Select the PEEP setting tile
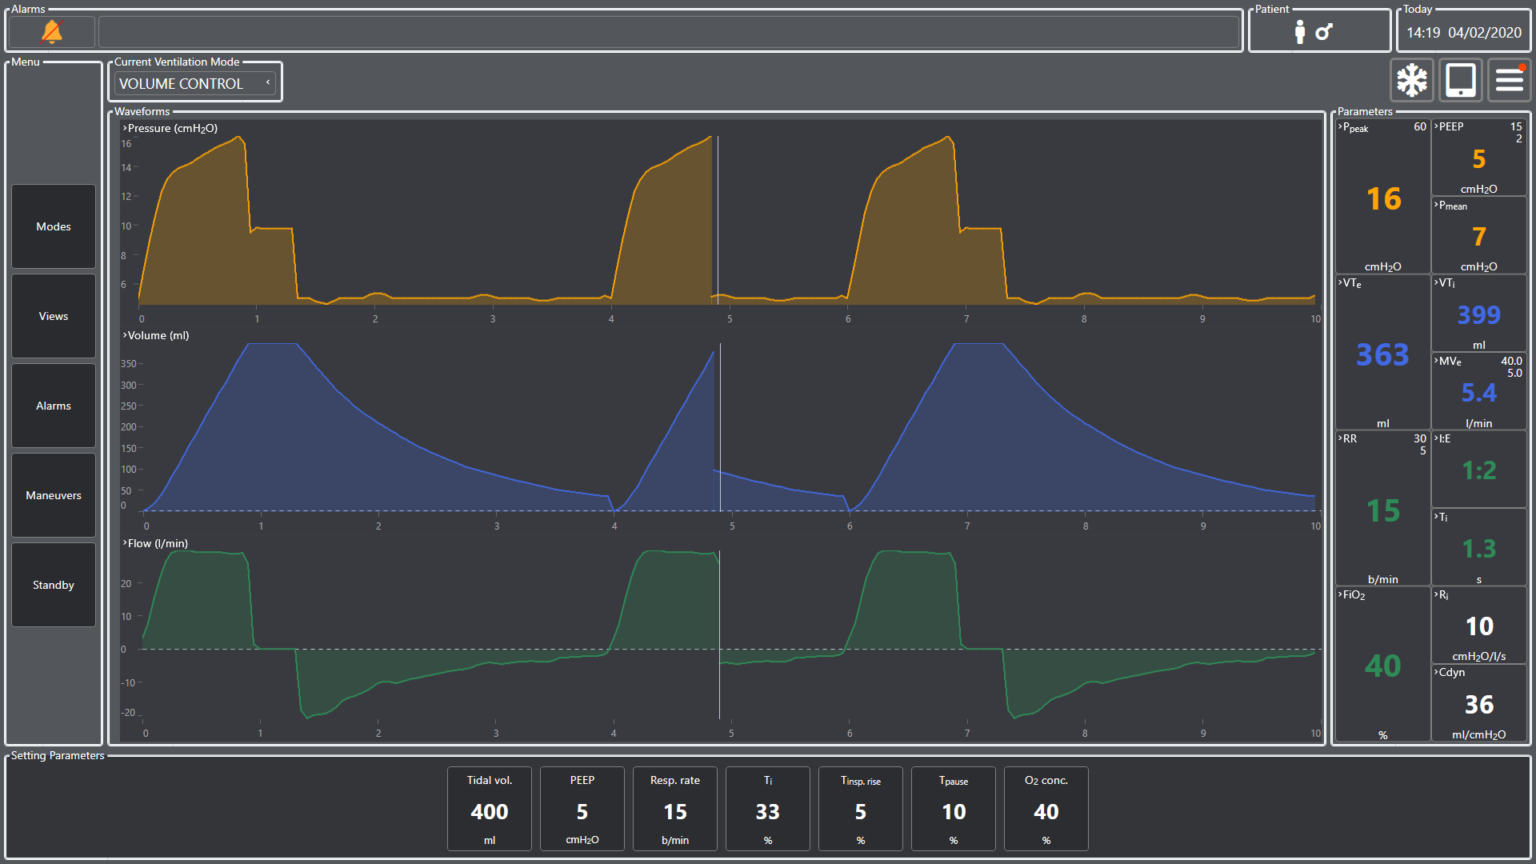The height and width of the screenshot is (864, 1536). point(582,809)
